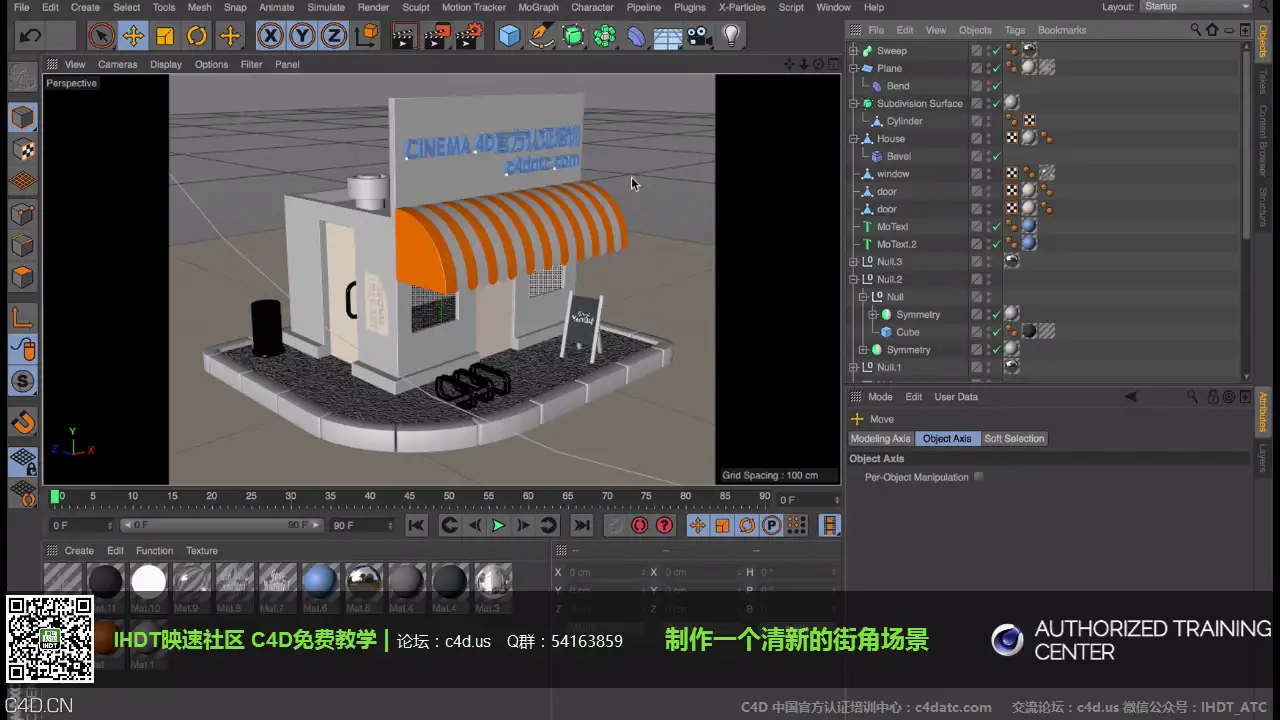Toggle visibility dots for window object
The width and height of the screenshot is (1280, 720).
988,174
